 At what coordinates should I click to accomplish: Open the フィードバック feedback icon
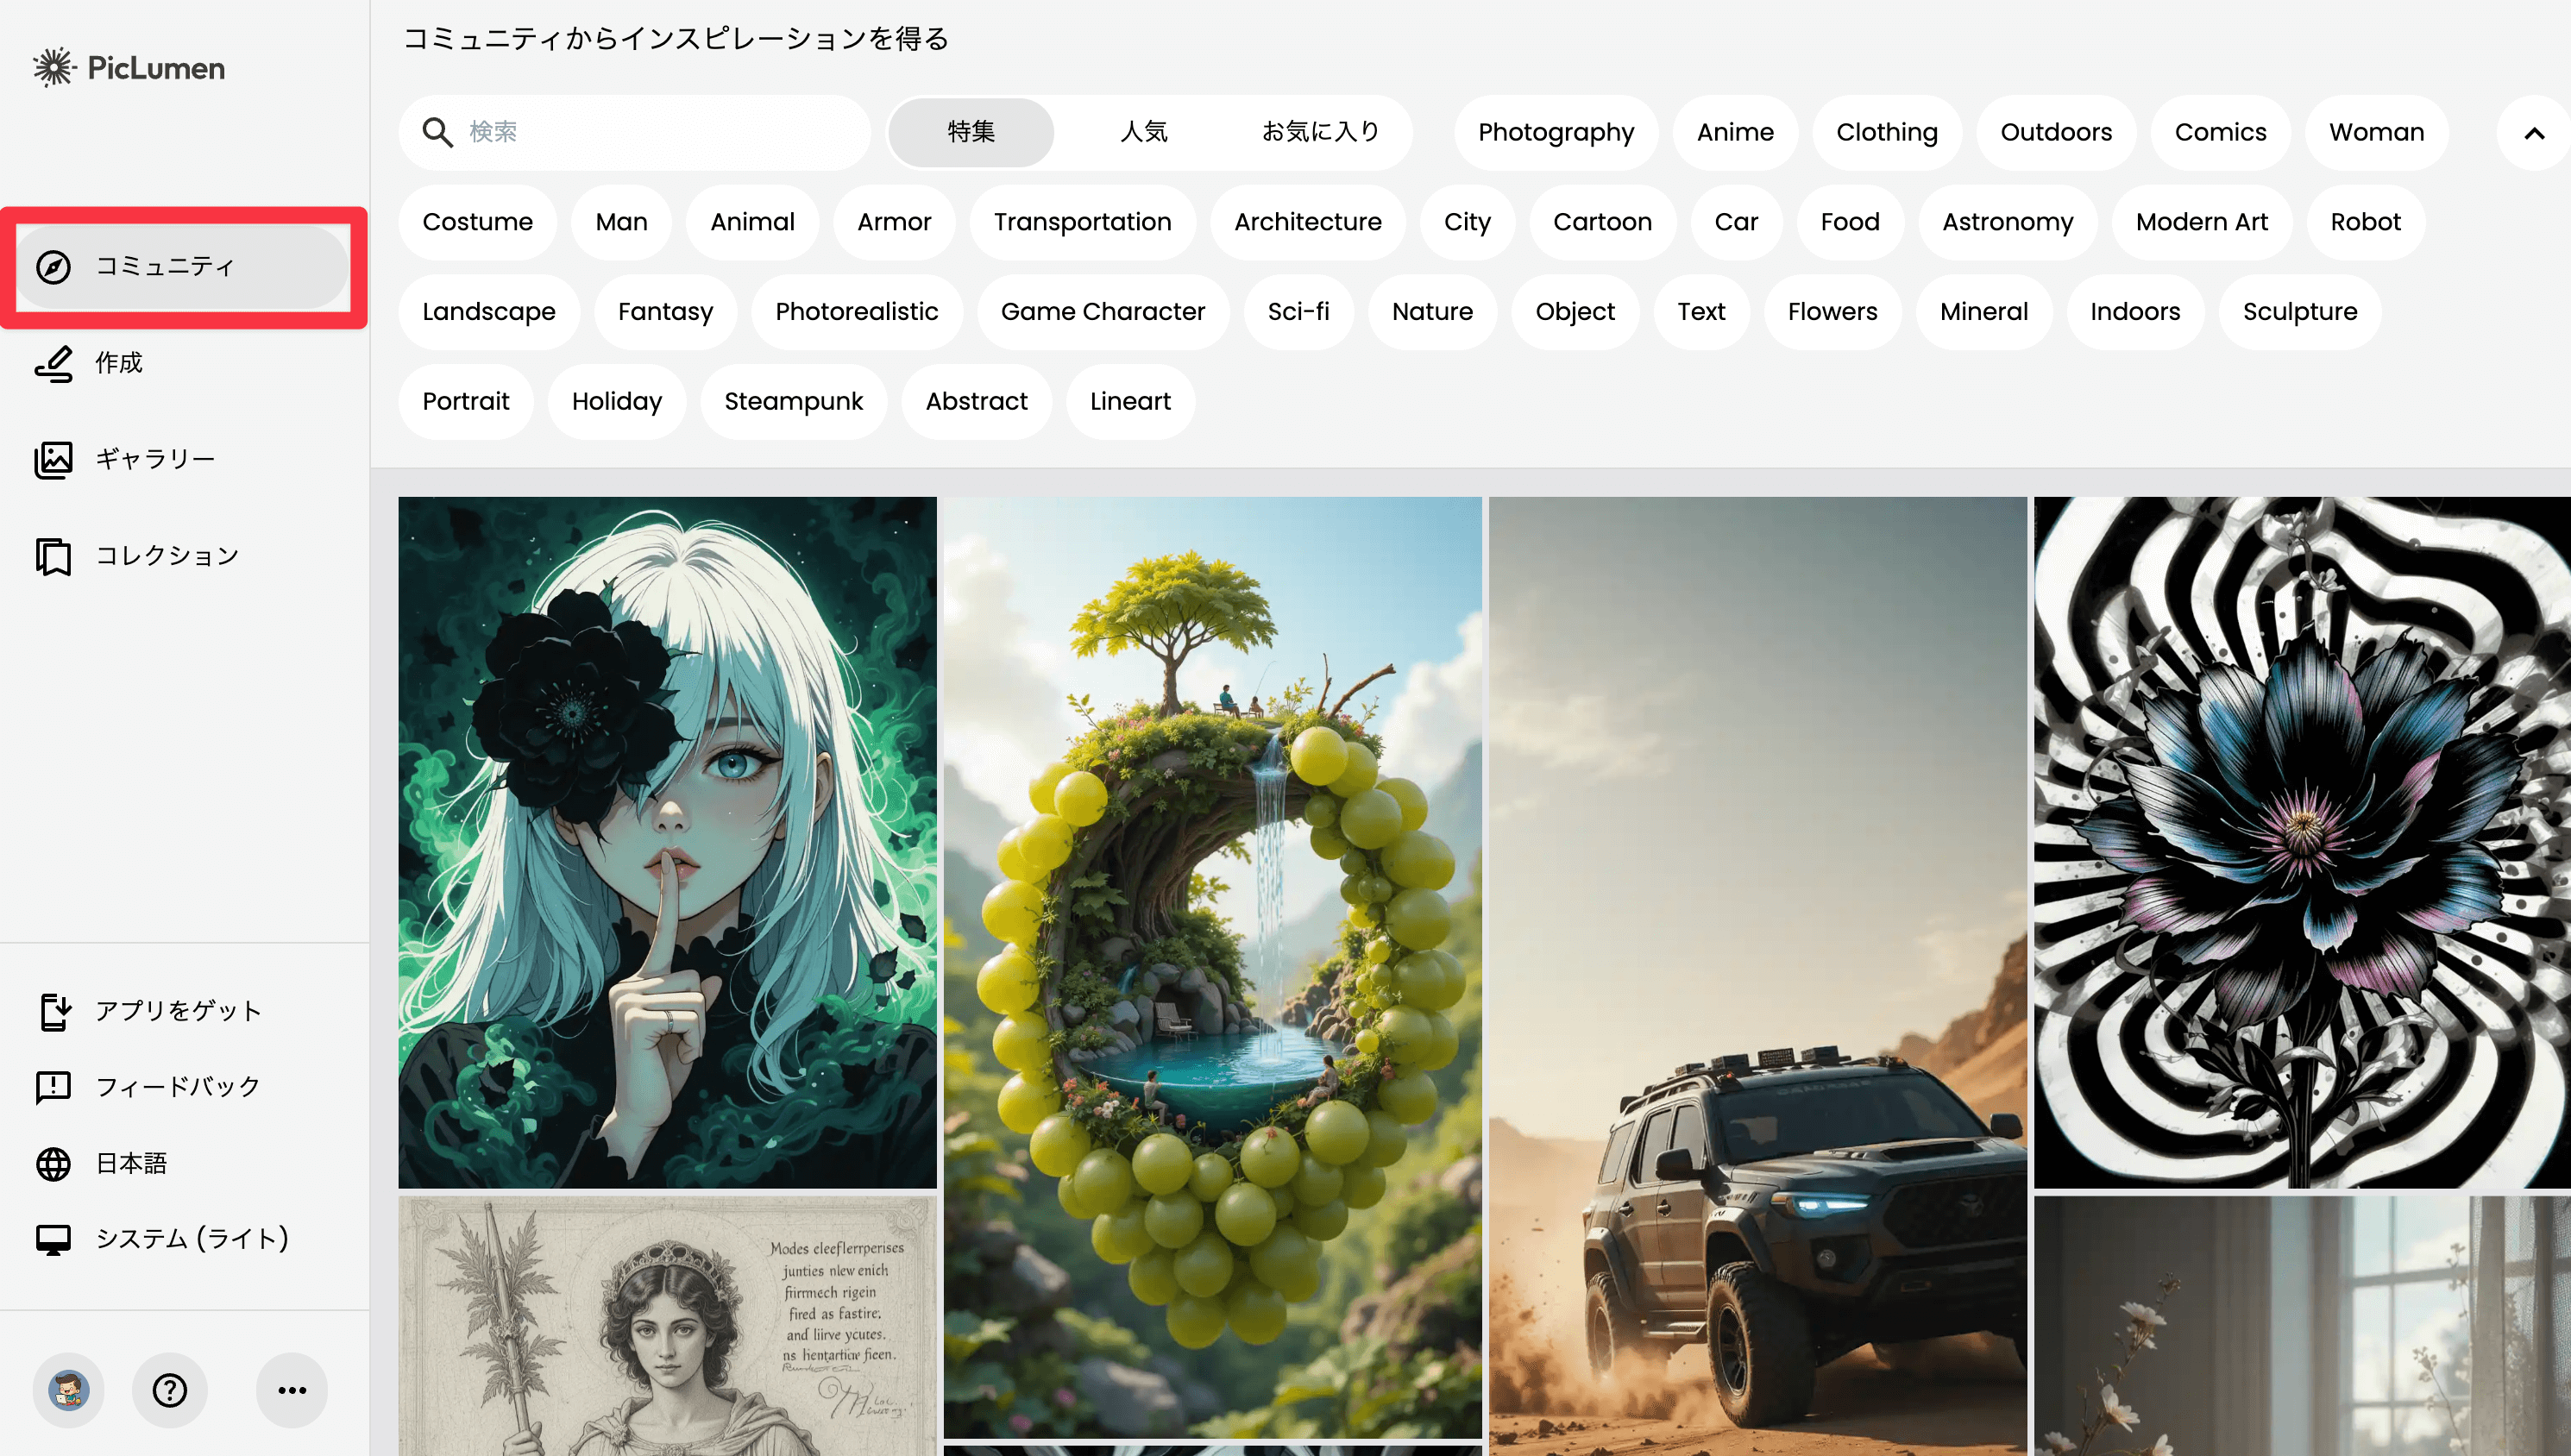point(54,1087)
